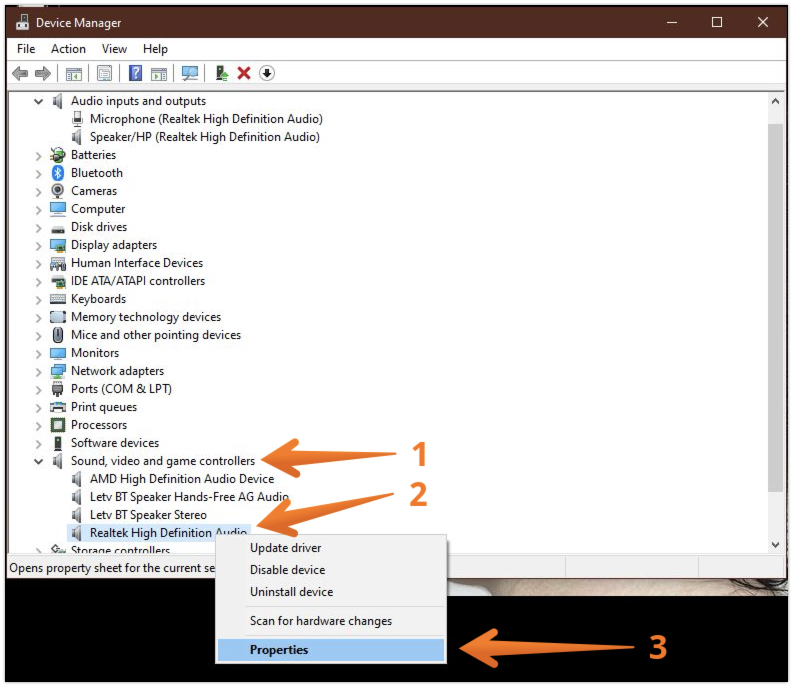Click the scrollbar up arrow
The width and height of the screenshot is (793, 687).
tap(775, 101)
